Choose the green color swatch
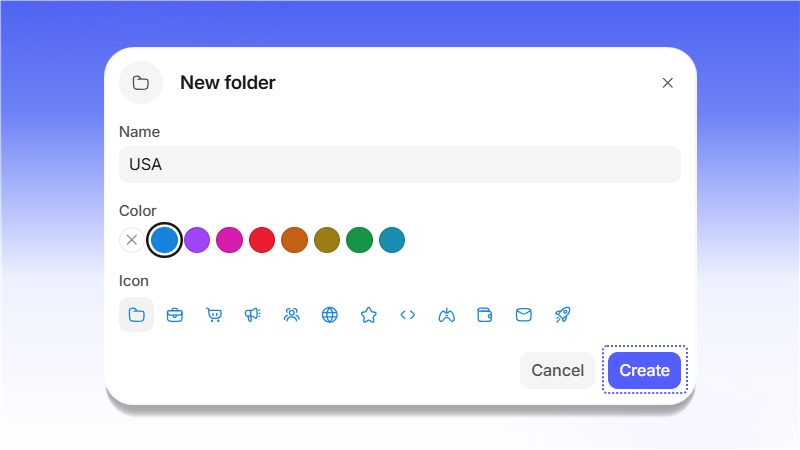 (359, 240)
